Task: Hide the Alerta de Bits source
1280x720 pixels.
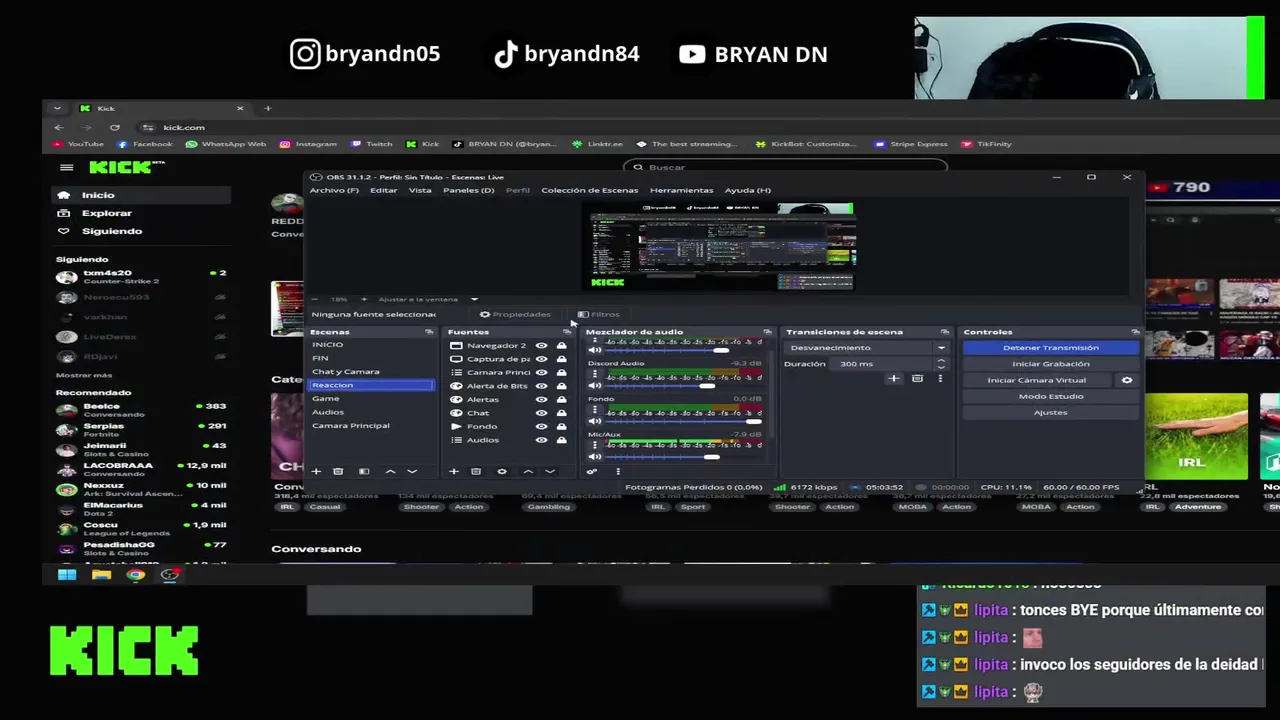Action: [x=542, y=386]
